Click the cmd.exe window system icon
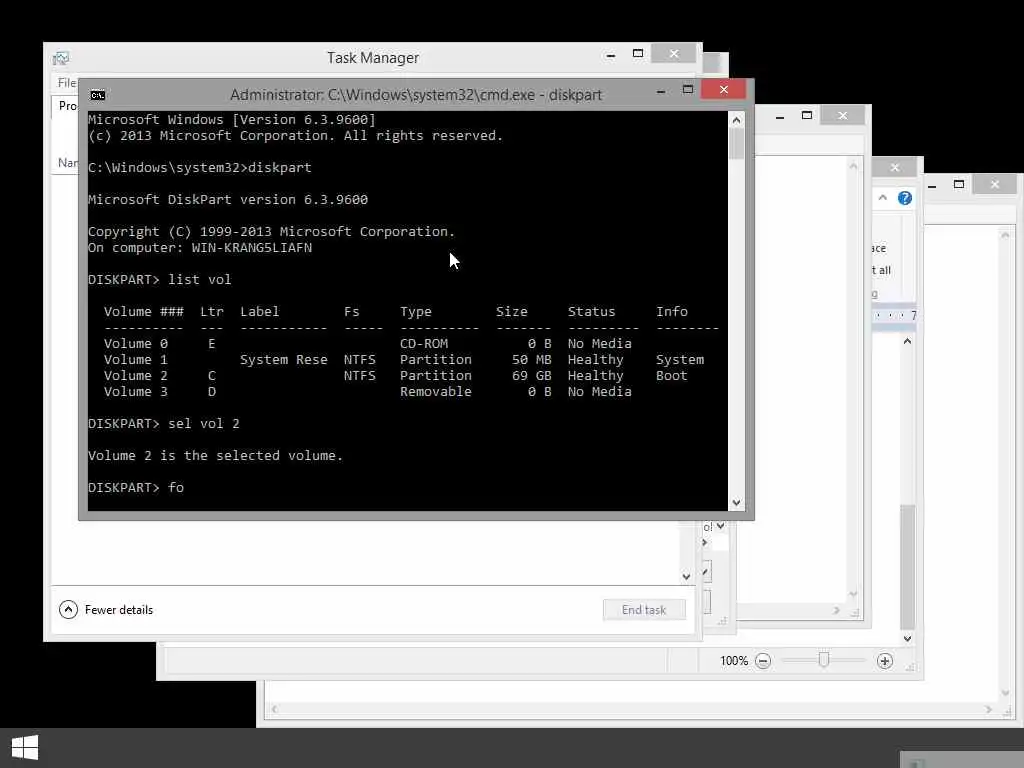 [x=98, y=95]
